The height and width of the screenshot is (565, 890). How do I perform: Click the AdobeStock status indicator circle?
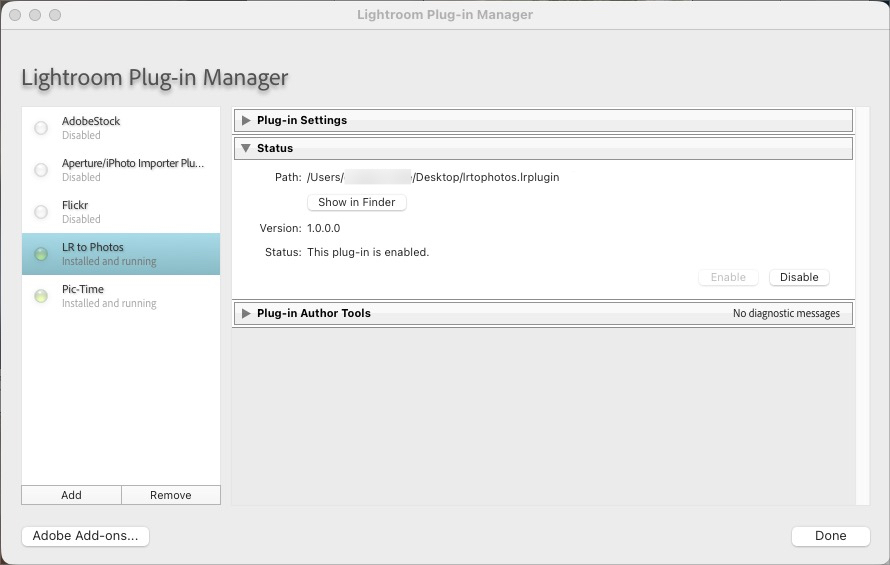(x=41, y=128)
